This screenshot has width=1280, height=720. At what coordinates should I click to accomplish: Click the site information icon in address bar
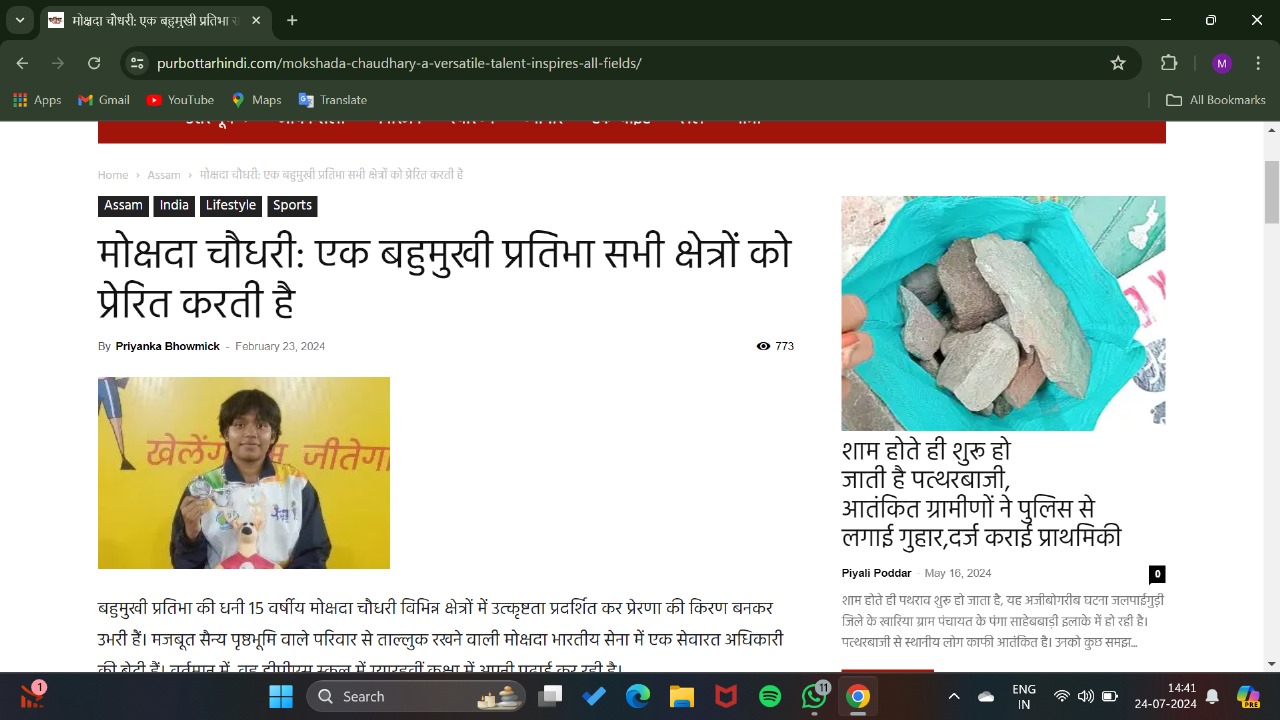coord(138,63)
